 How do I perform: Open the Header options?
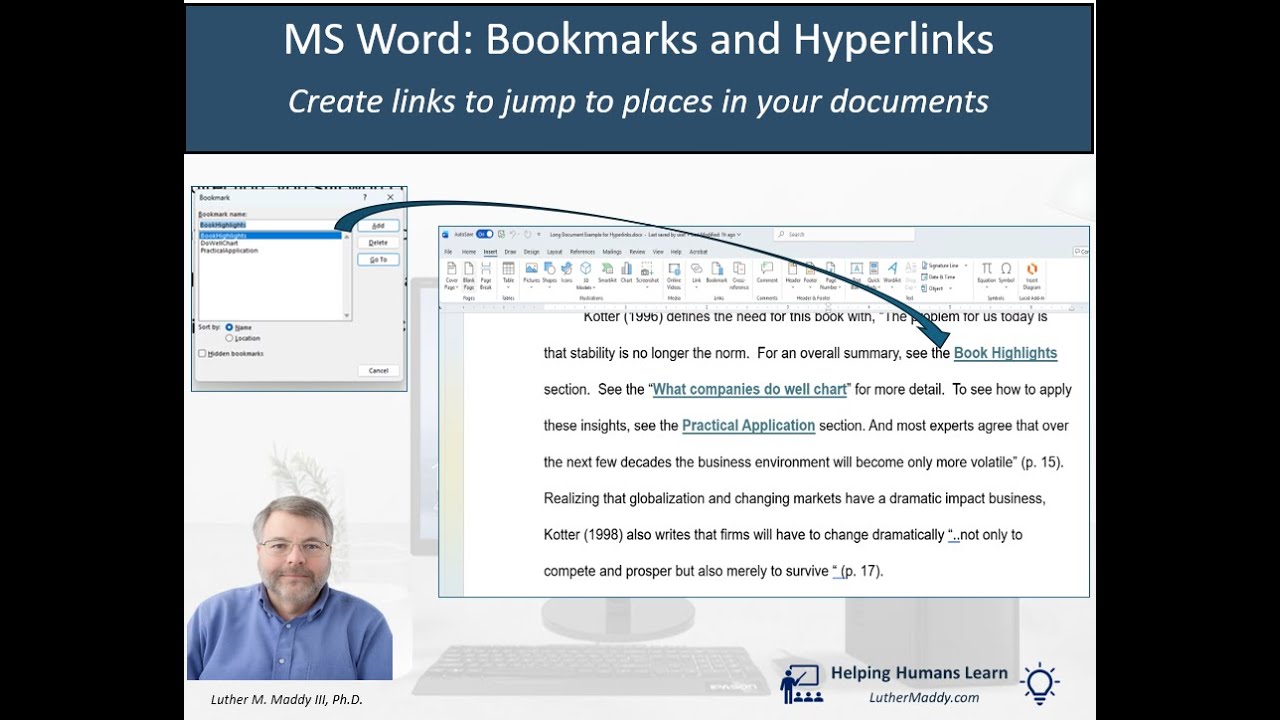(793, 273)
